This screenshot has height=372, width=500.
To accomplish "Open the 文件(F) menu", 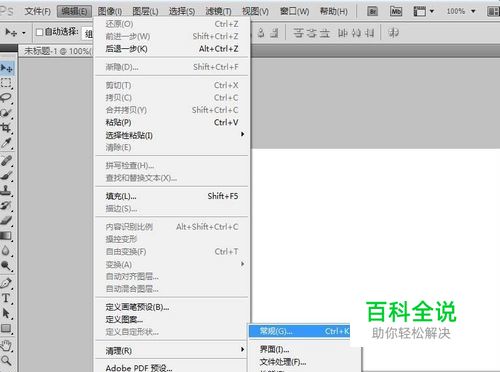I will [x=38, y=12].
